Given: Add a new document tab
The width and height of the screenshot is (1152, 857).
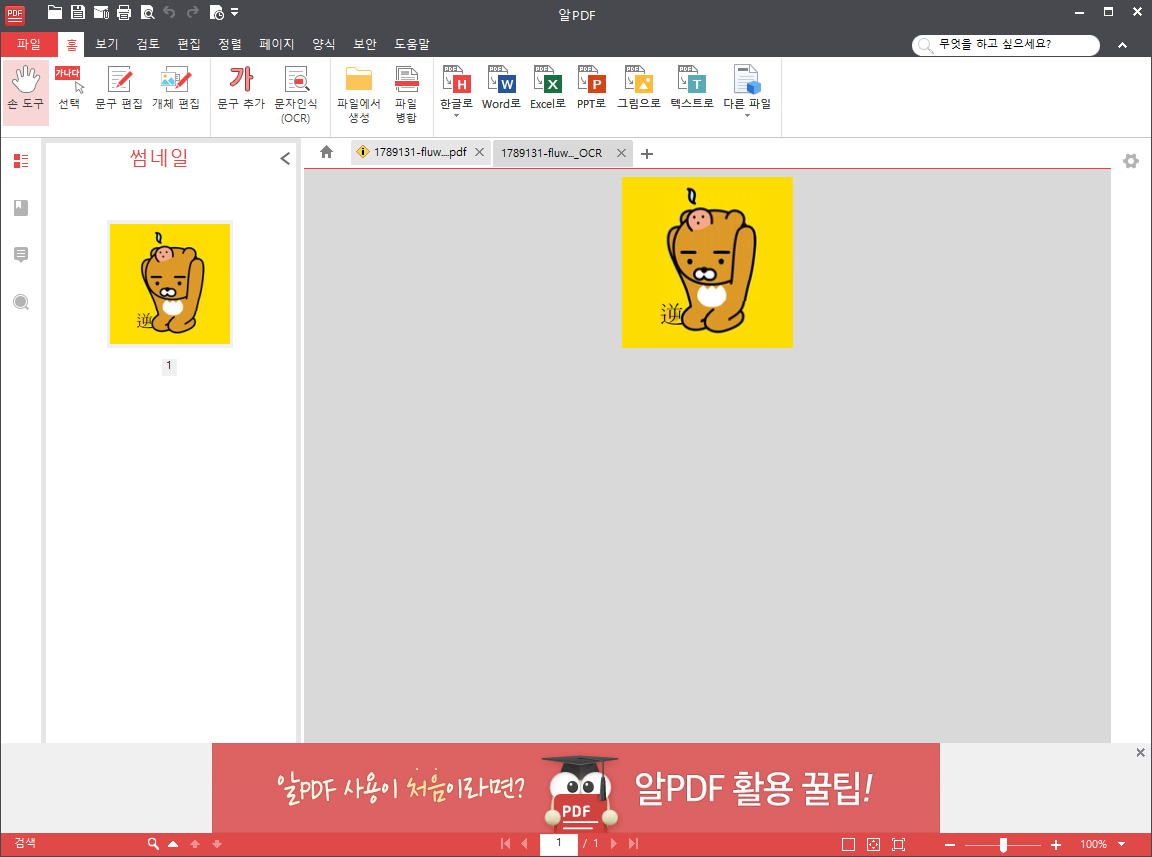Looking at the screenshot, I should 647,154.
